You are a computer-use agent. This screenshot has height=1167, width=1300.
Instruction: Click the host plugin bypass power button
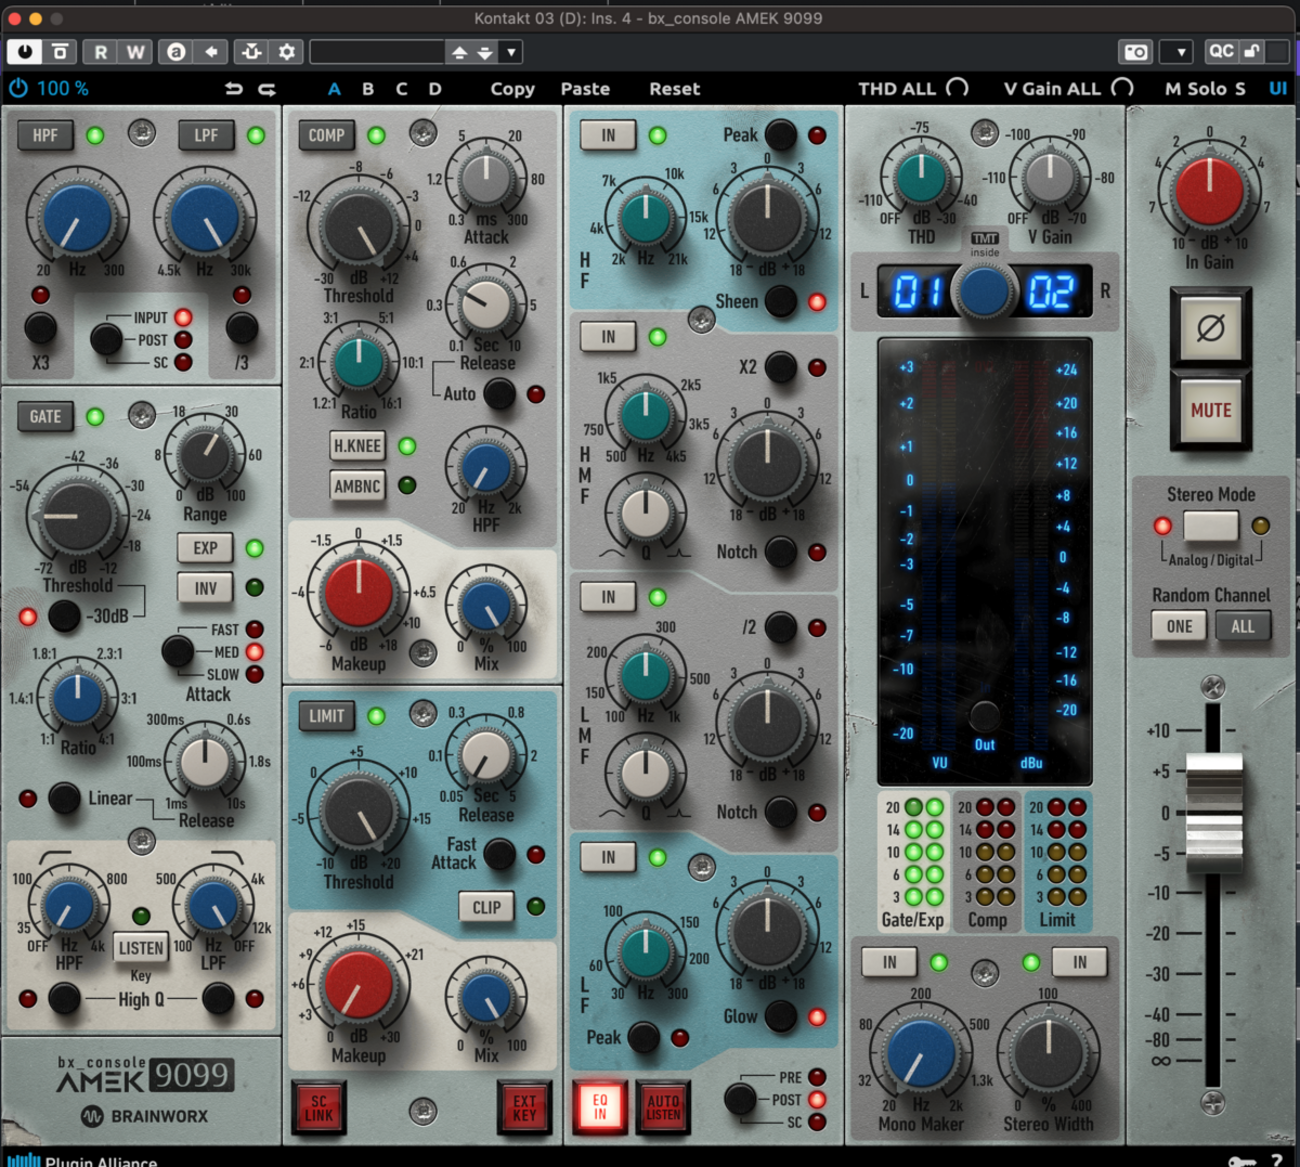pos(25,51)
